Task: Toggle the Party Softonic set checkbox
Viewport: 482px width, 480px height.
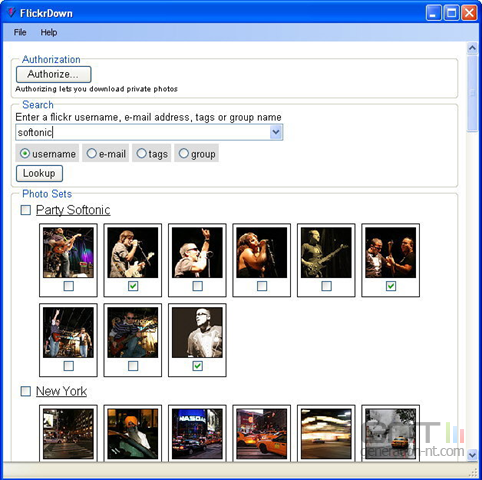Action: coord(26,210)
